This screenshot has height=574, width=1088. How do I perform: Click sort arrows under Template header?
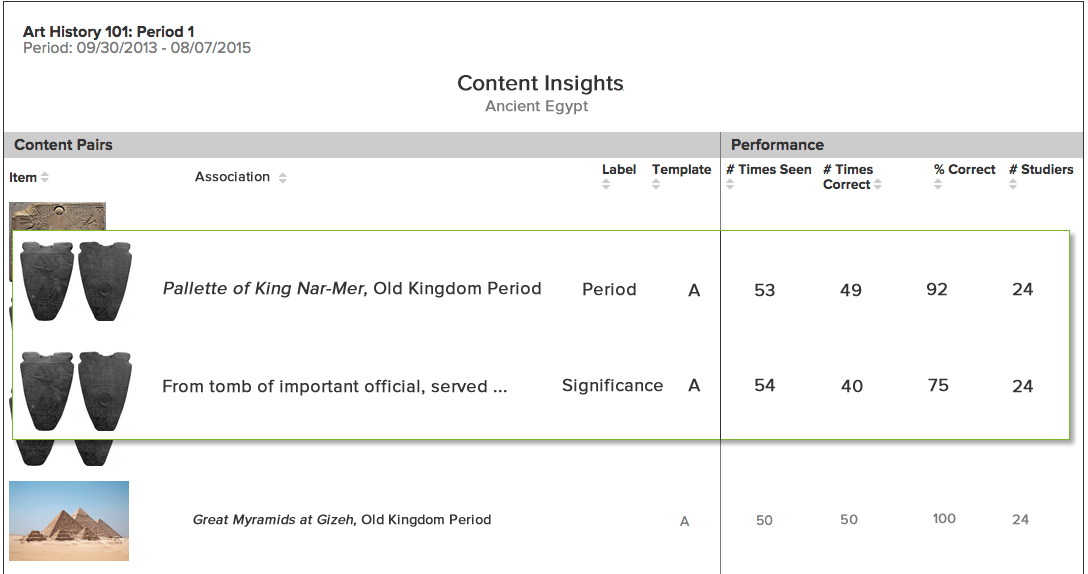coord(656,185)
